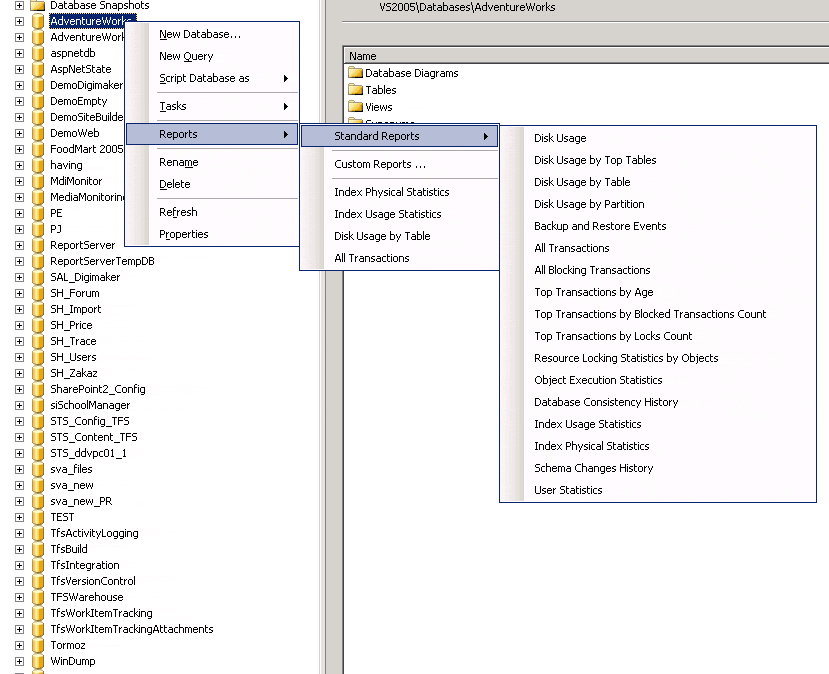Choose Delete in the context menu

pos(213,184)
